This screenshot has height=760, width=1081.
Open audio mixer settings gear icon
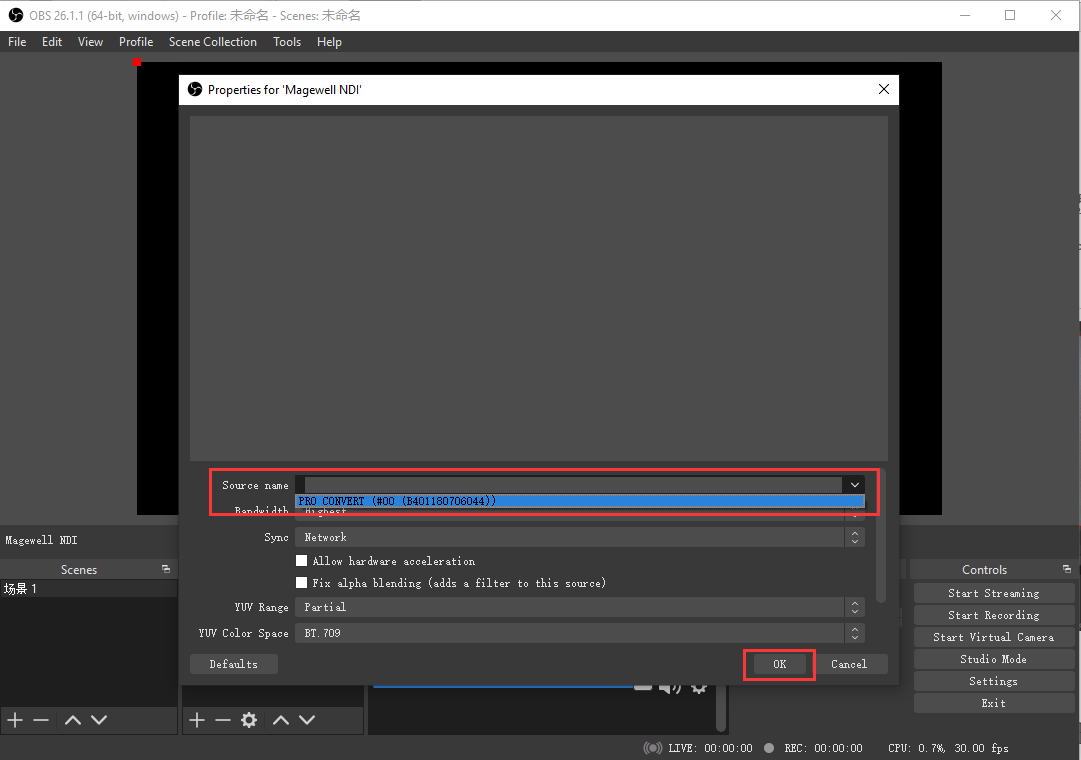click(x=699, y=687)
